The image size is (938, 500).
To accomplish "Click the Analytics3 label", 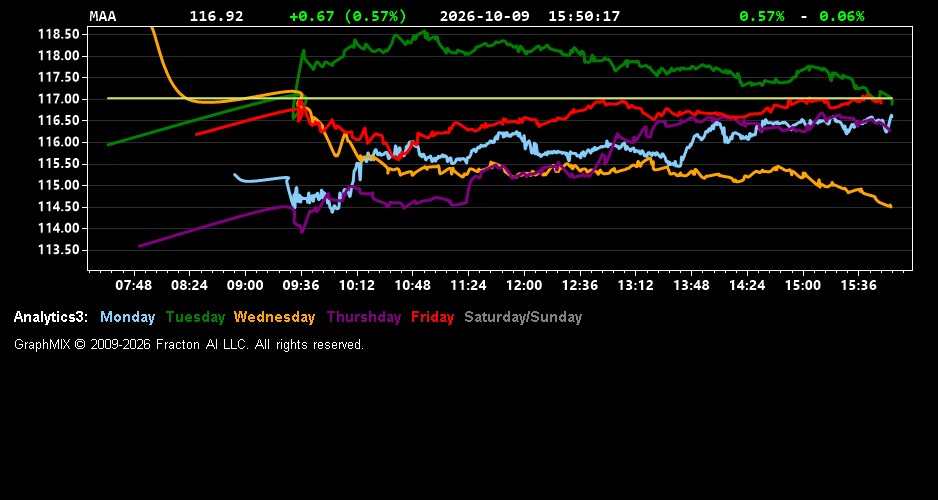I will [51, 317].
